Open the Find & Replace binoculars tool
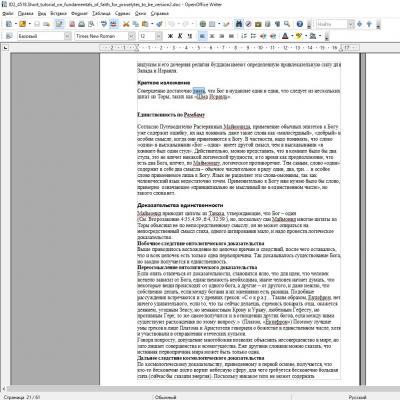This screenshot has height=400, width=400. pyautogui.click(x=239, y=24)
